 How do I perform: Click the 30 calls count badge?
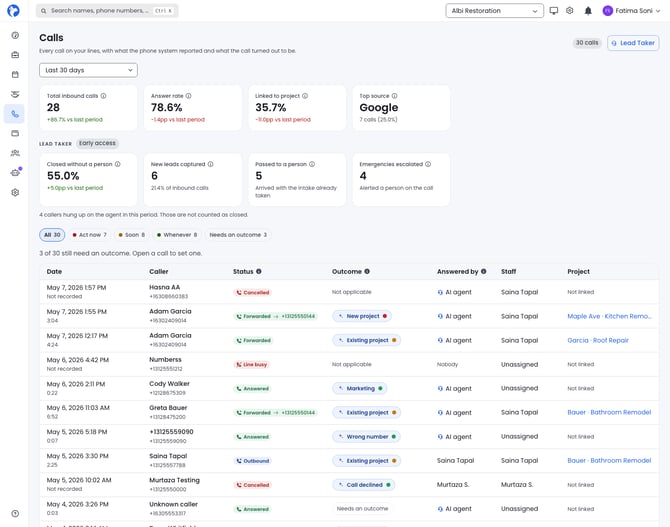coord(587,43)
